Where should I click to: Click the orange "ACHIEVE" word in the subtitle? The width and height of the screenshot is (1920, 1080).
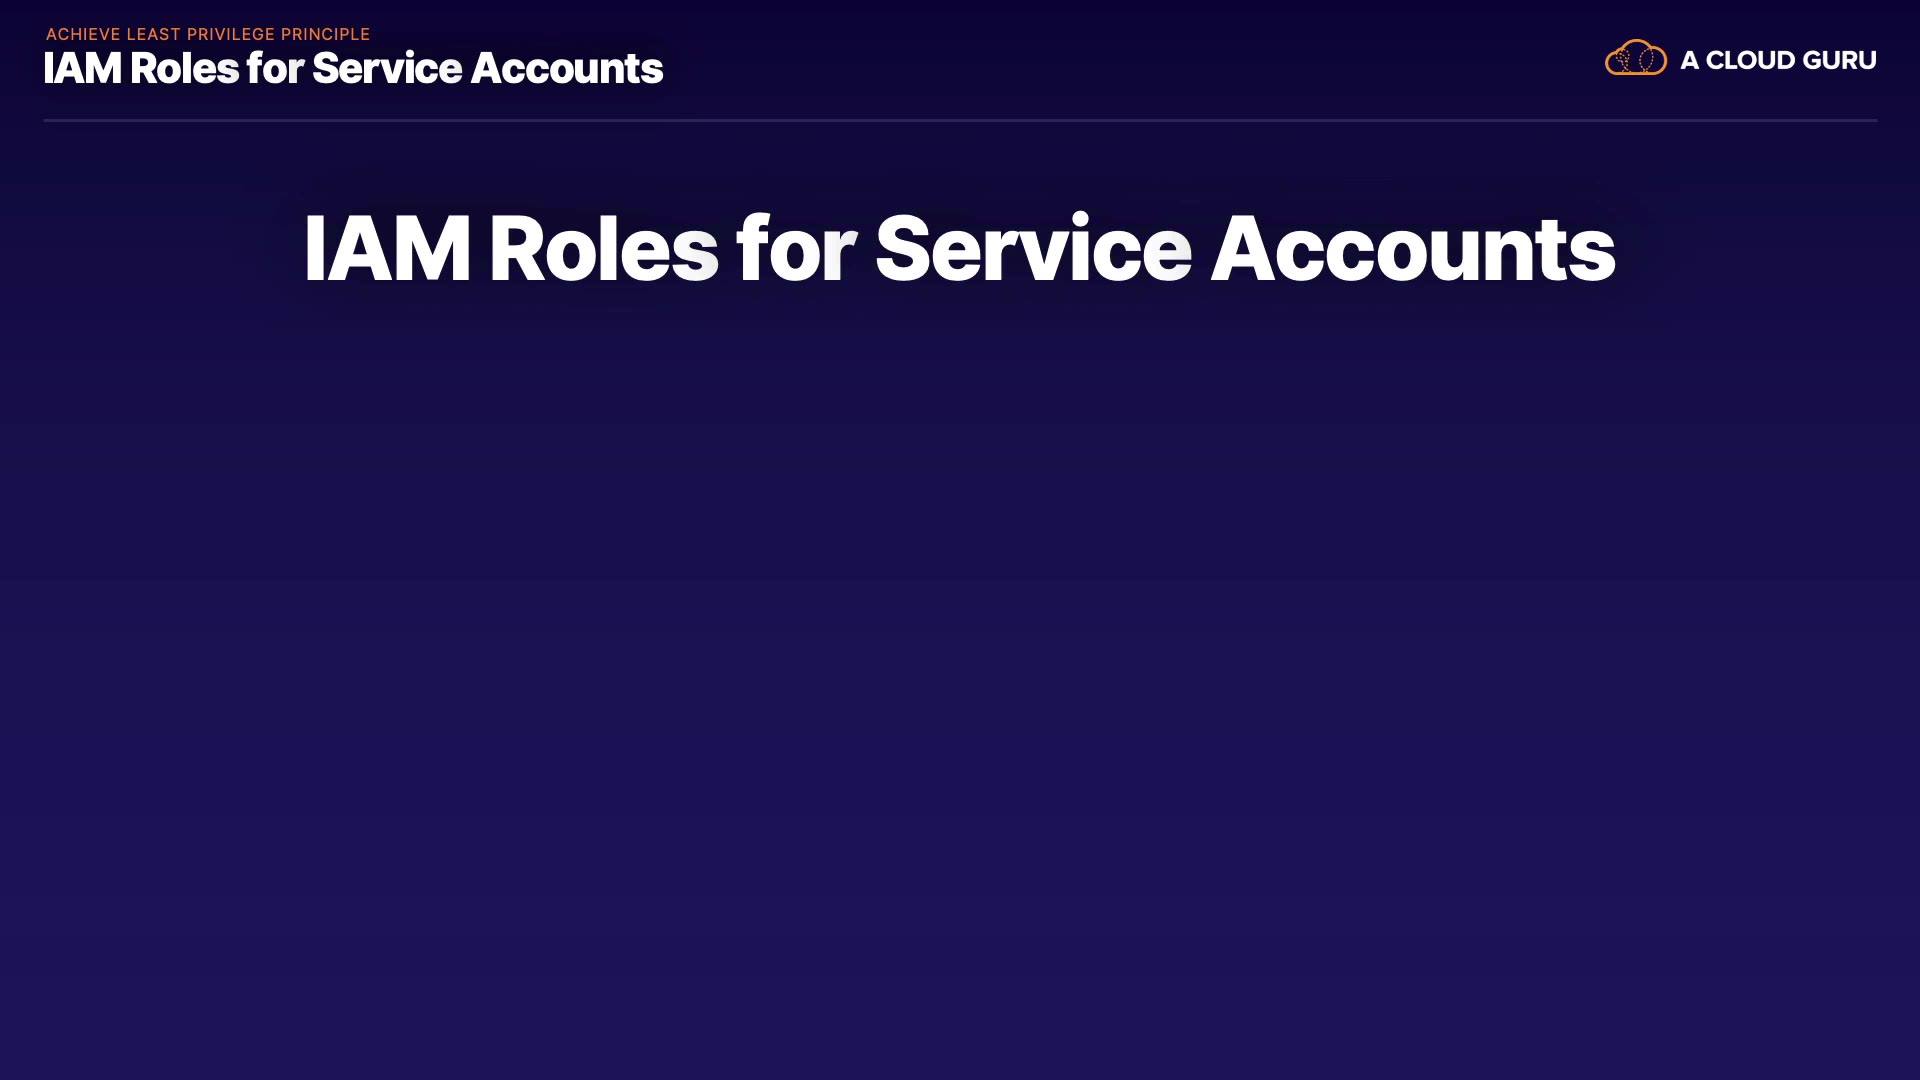click(x=83, y=34)
